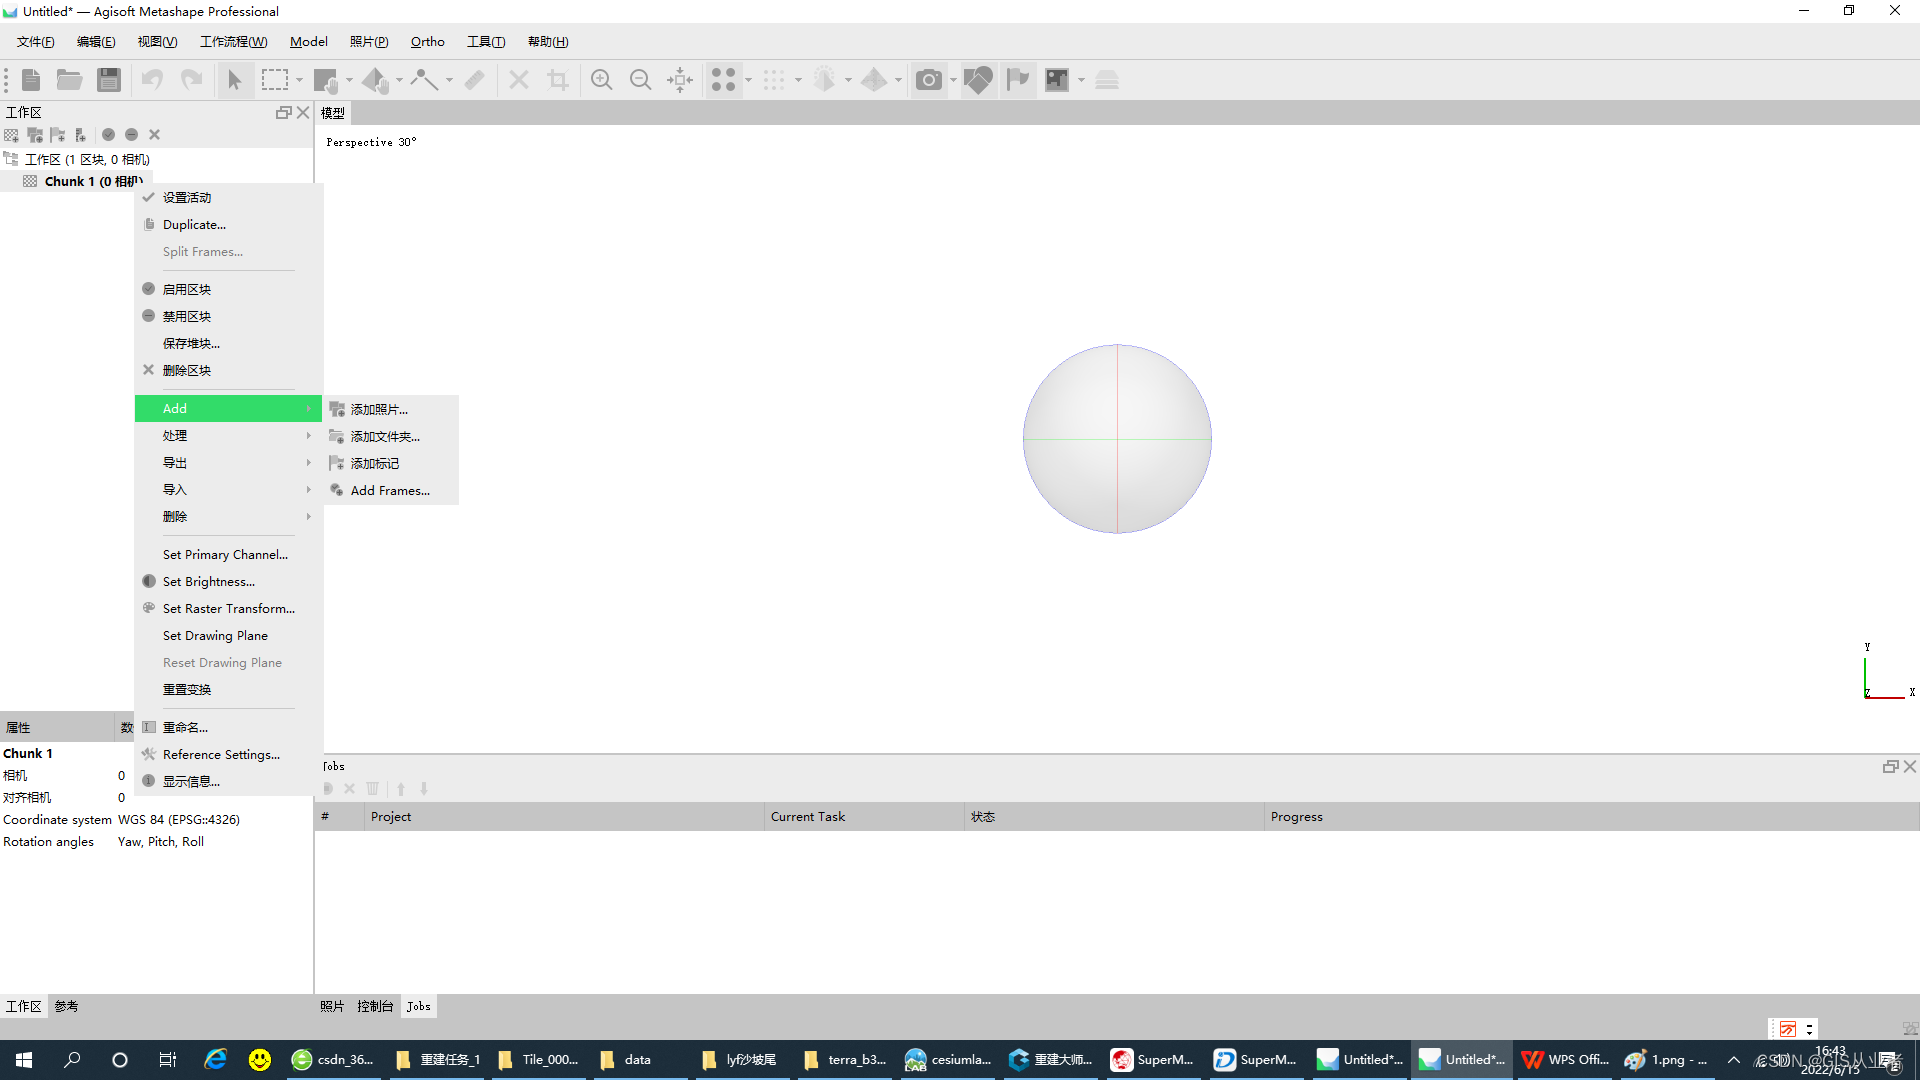Click Reference Settings... entry
This screenshot has height=1080, width=1920.
(221, 755)
